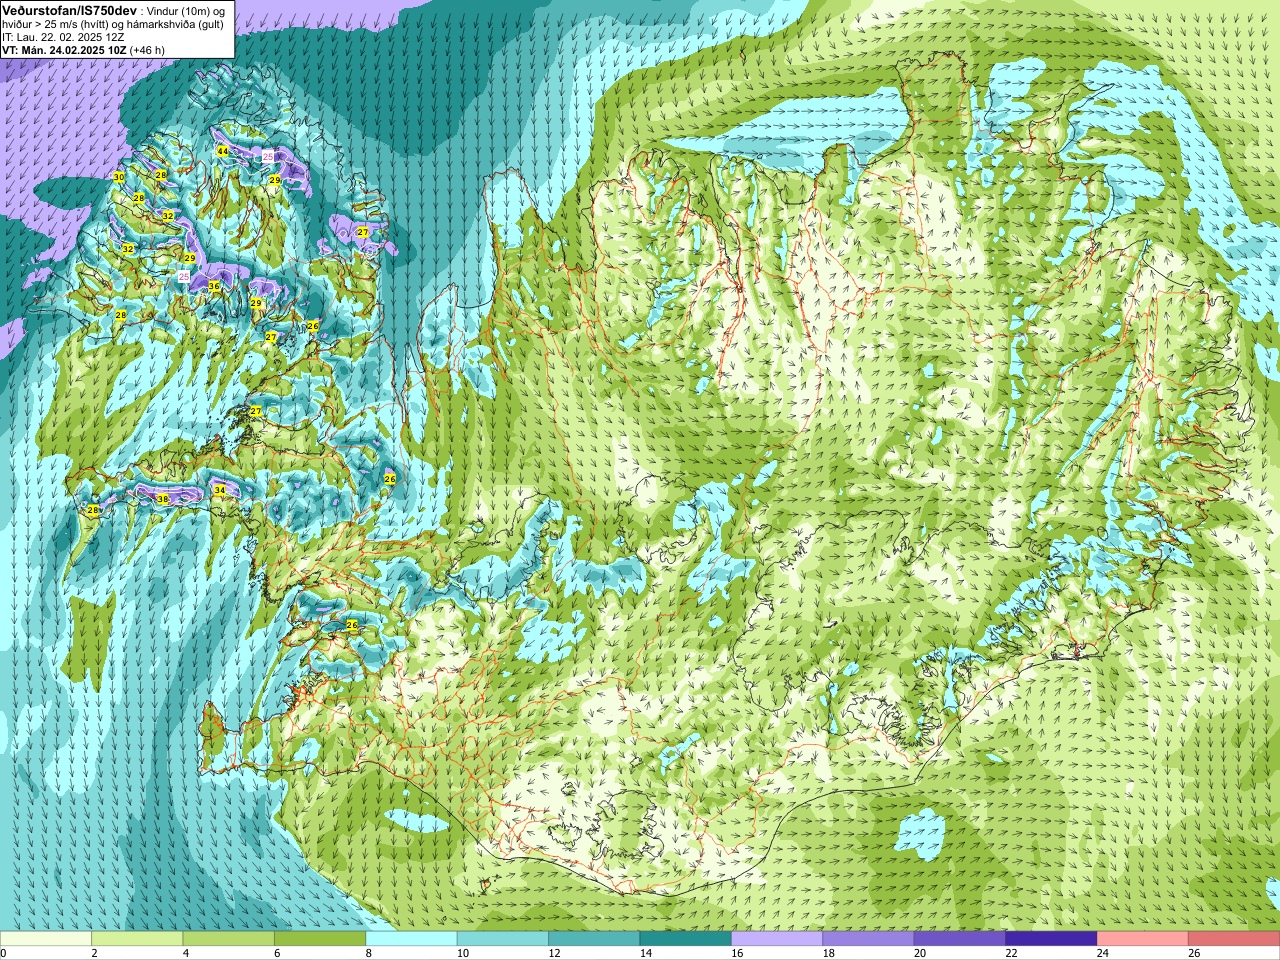Click the legend scale tick label 8
The height and width of the screenshot is (960, 1280).
(369, 953)
